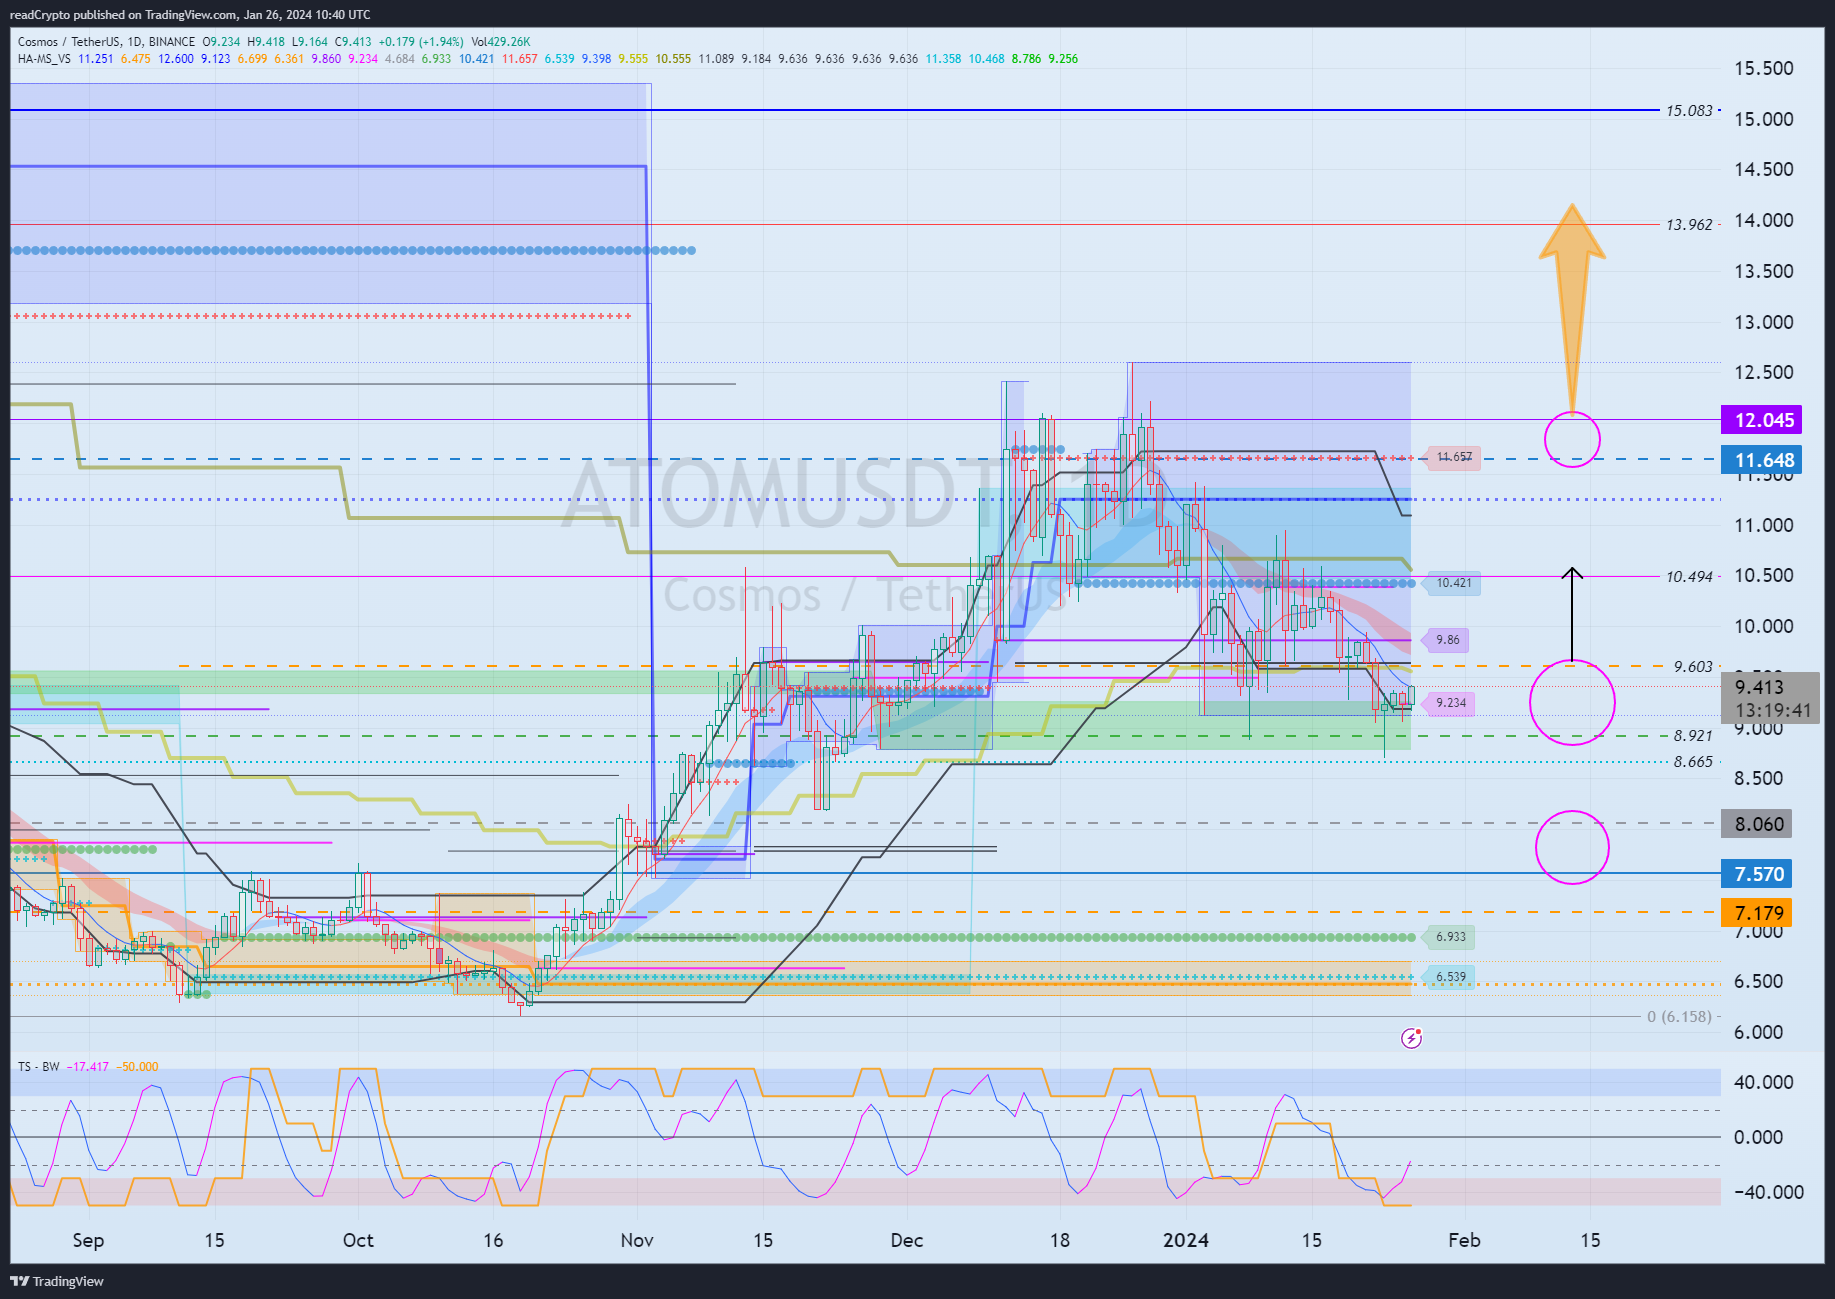Click the H9.418 high value in legend
The width and height of the screenshot is (1835, 1299).
pos(266,42)
